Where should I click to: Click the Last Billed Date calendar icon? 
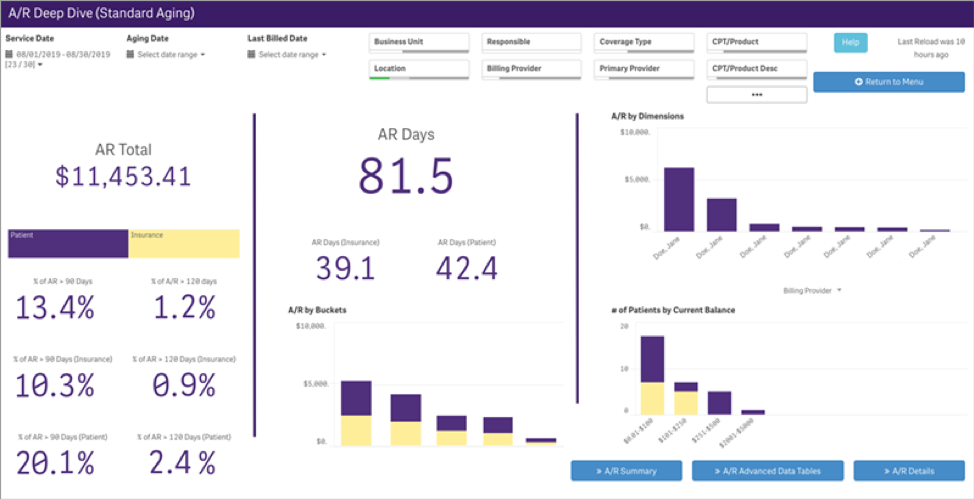(x=251, y=55)
